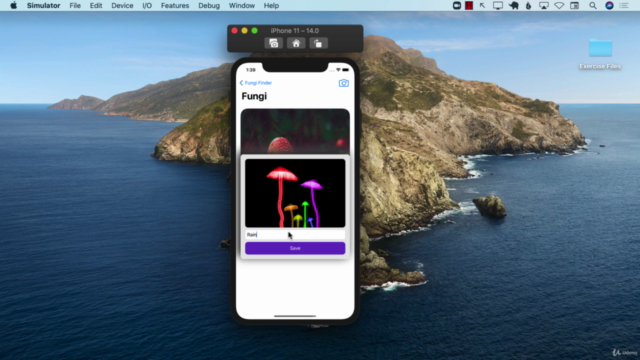640x360 pixels.
Task: Open the File menu
Action: tap(75, 6)
